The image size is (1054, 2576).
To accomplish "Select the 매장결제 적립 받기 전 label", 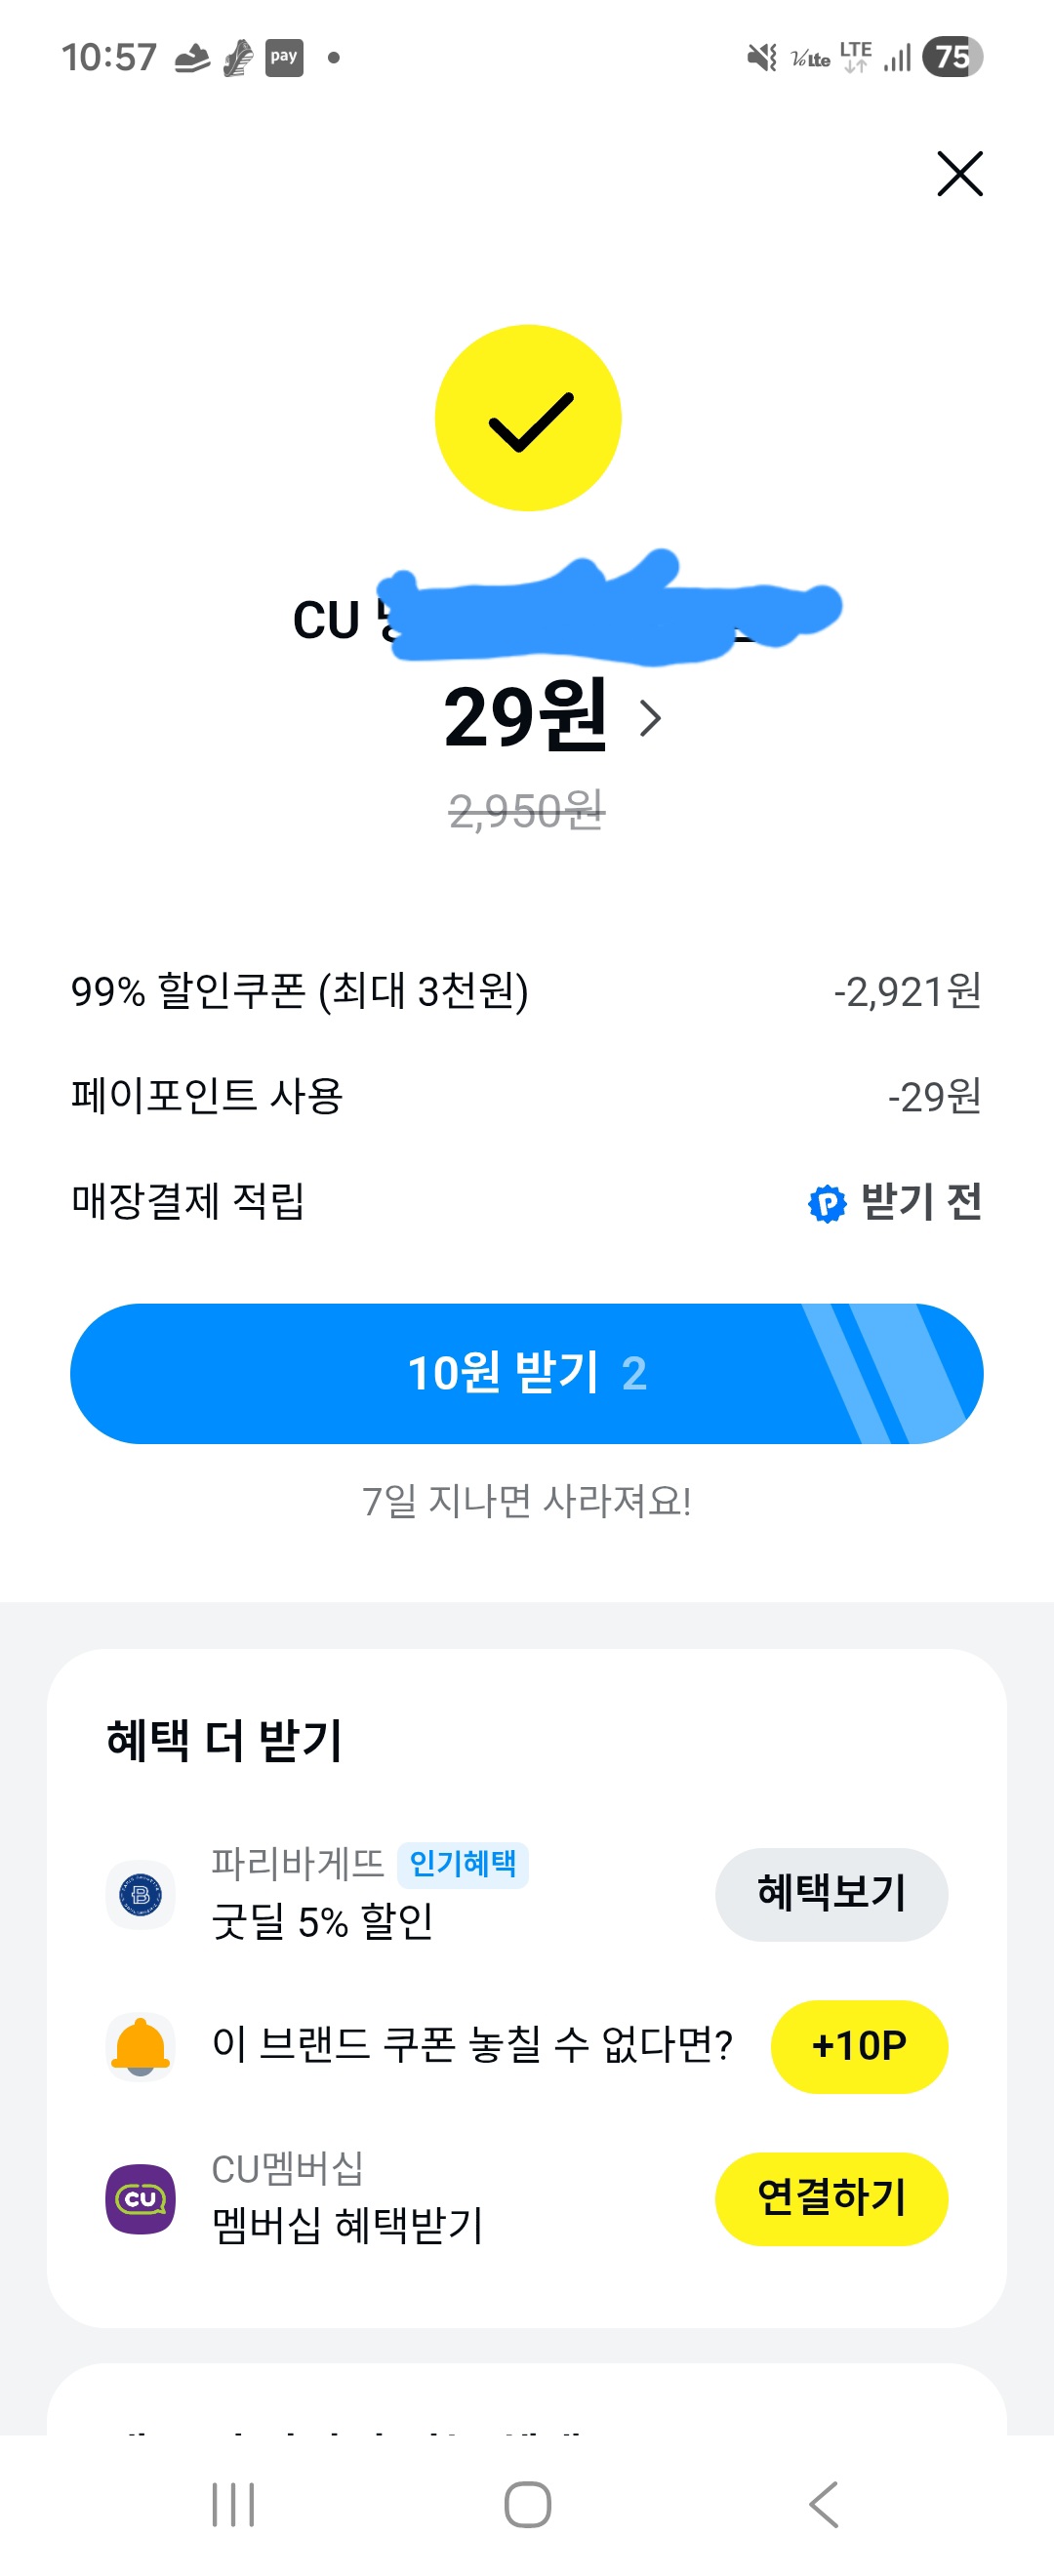I will pyautogui.click(x=920, y=1202).
